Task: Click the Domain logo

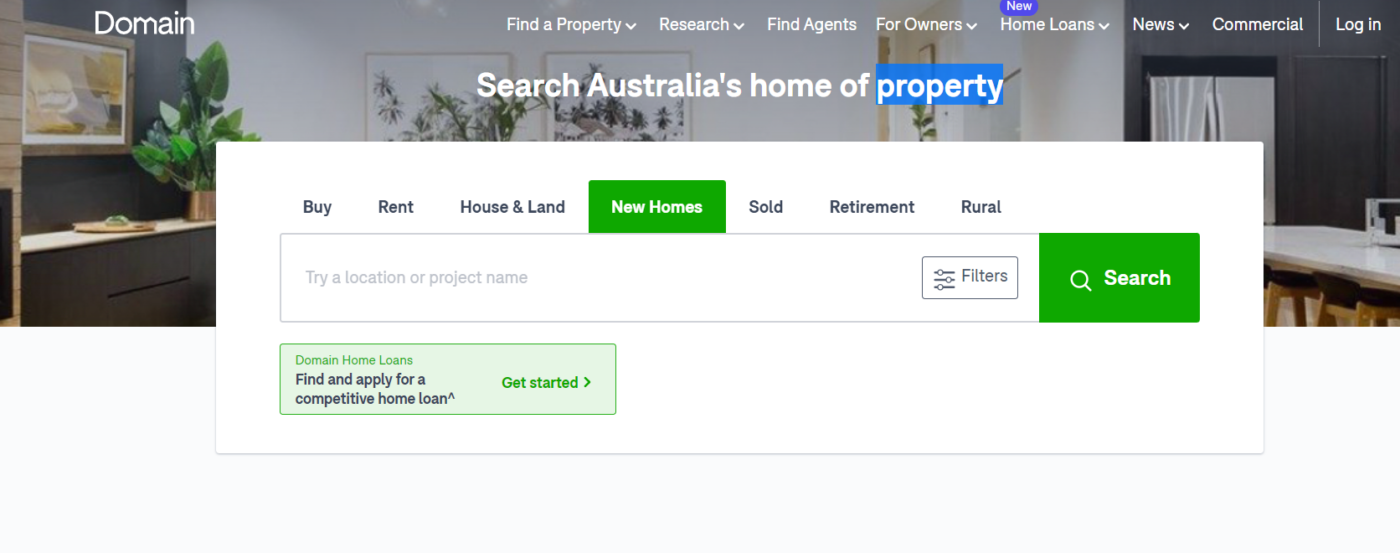Action: (144, 23)
